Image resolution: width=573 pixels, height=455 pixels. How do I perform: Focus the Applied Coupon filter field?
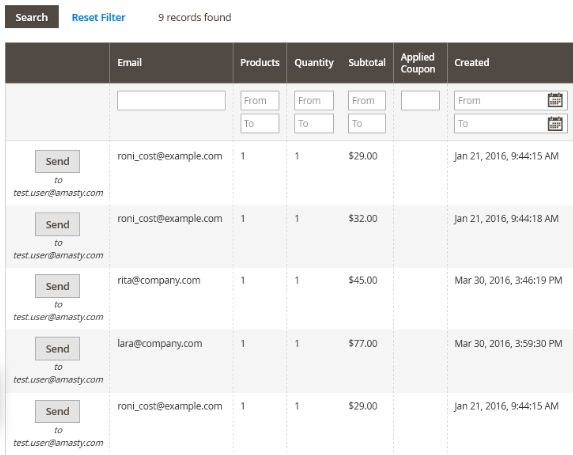point(420,101)
